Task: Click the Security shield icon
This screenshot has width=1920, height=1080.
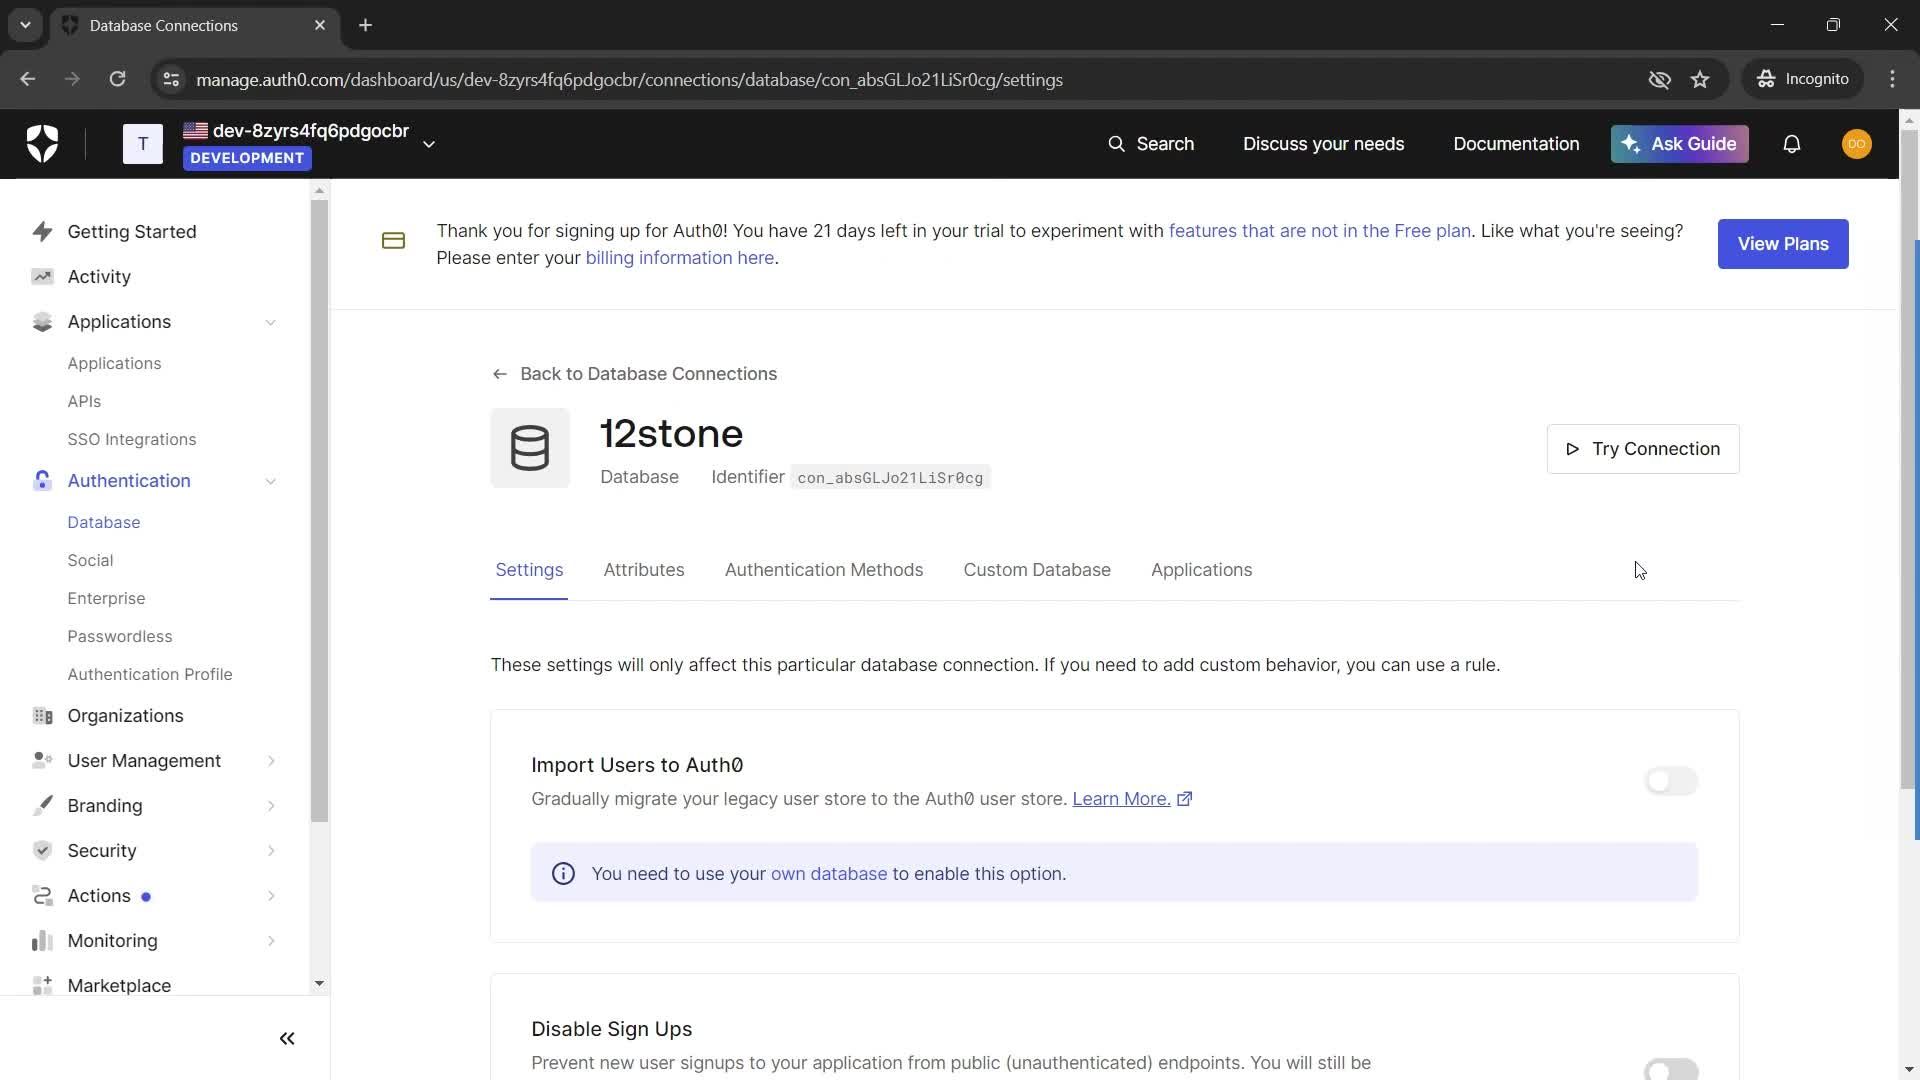Action: click(x=42, y=851)
